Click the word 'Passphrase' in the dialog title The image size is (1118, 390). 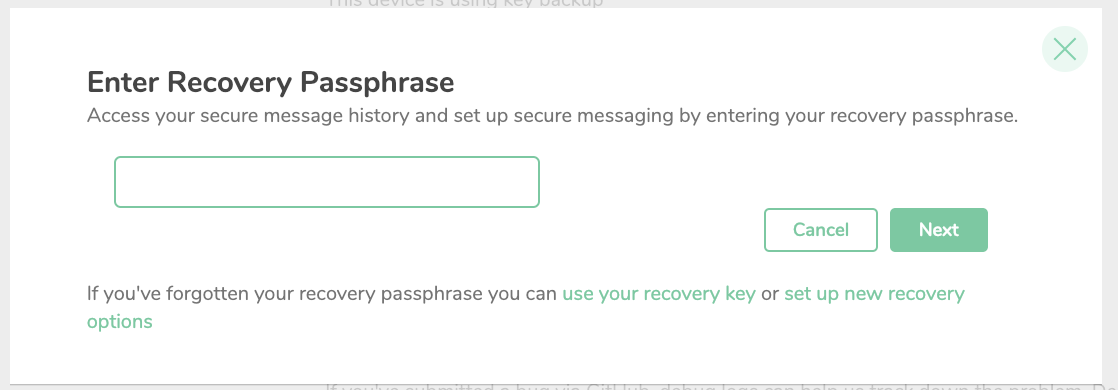[x=376, y=83]
